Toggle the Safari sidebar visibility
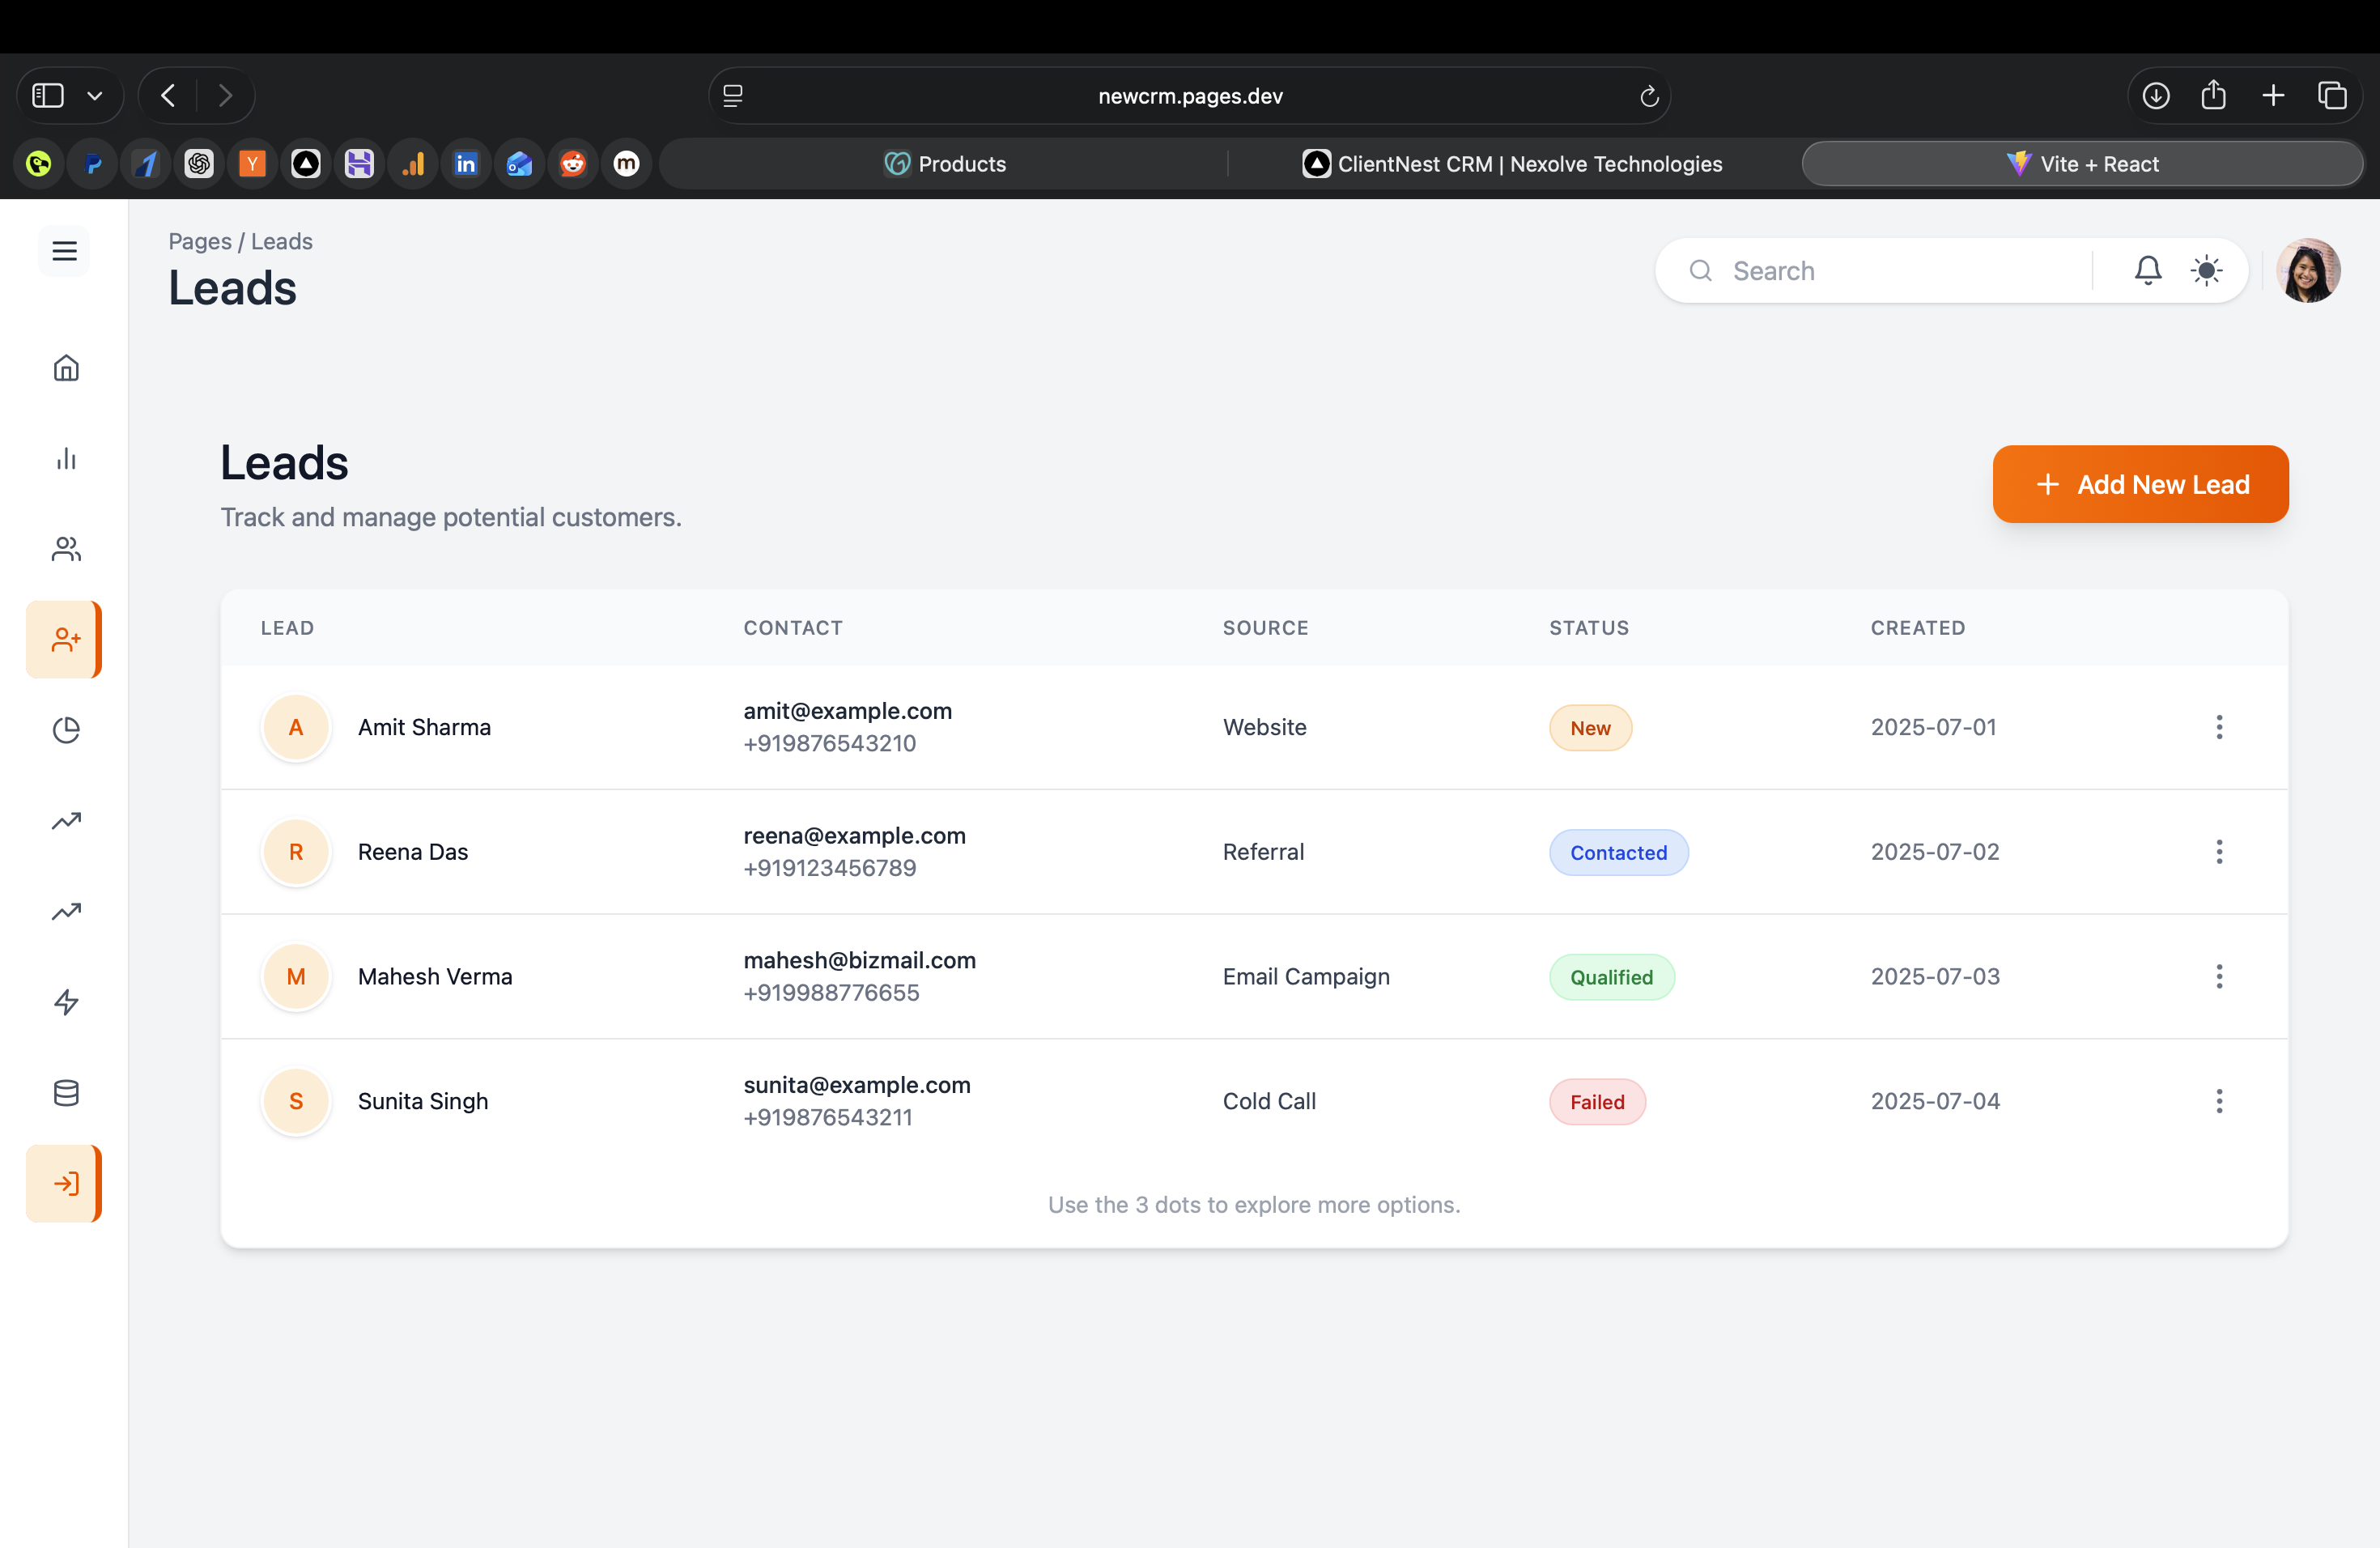 (46, 95)
